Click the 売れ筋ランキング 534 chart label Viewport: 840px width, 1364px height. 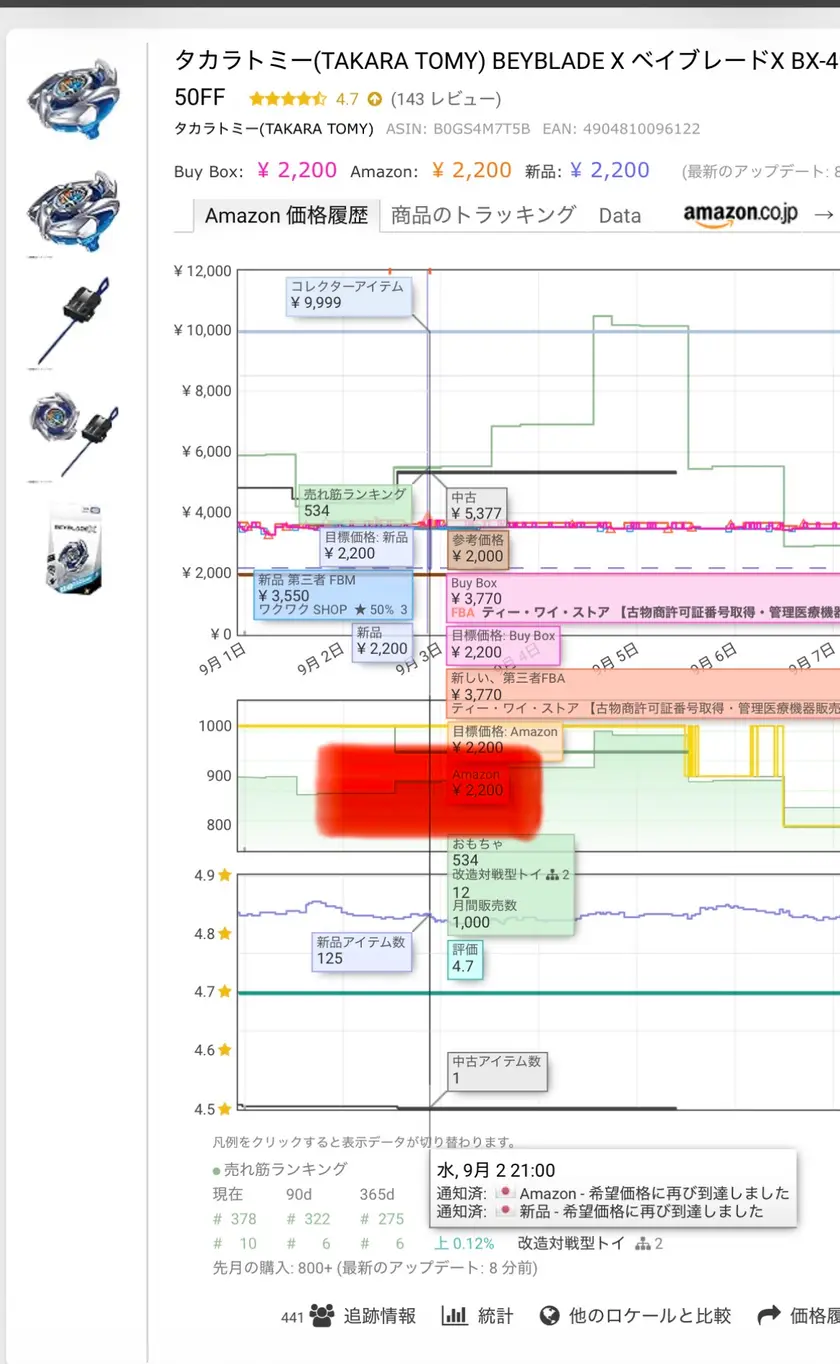[355, 503]
